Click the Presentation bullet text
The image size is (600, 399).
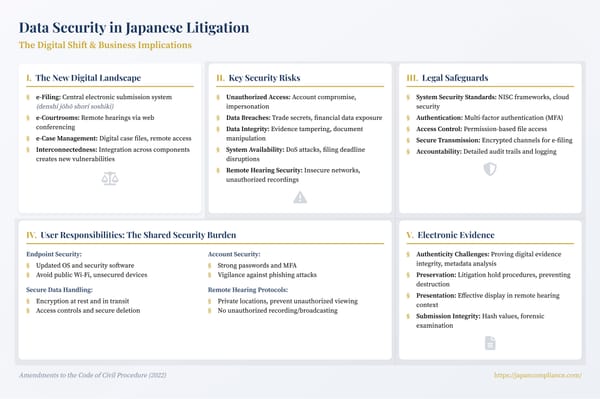[x=488, y=300]
